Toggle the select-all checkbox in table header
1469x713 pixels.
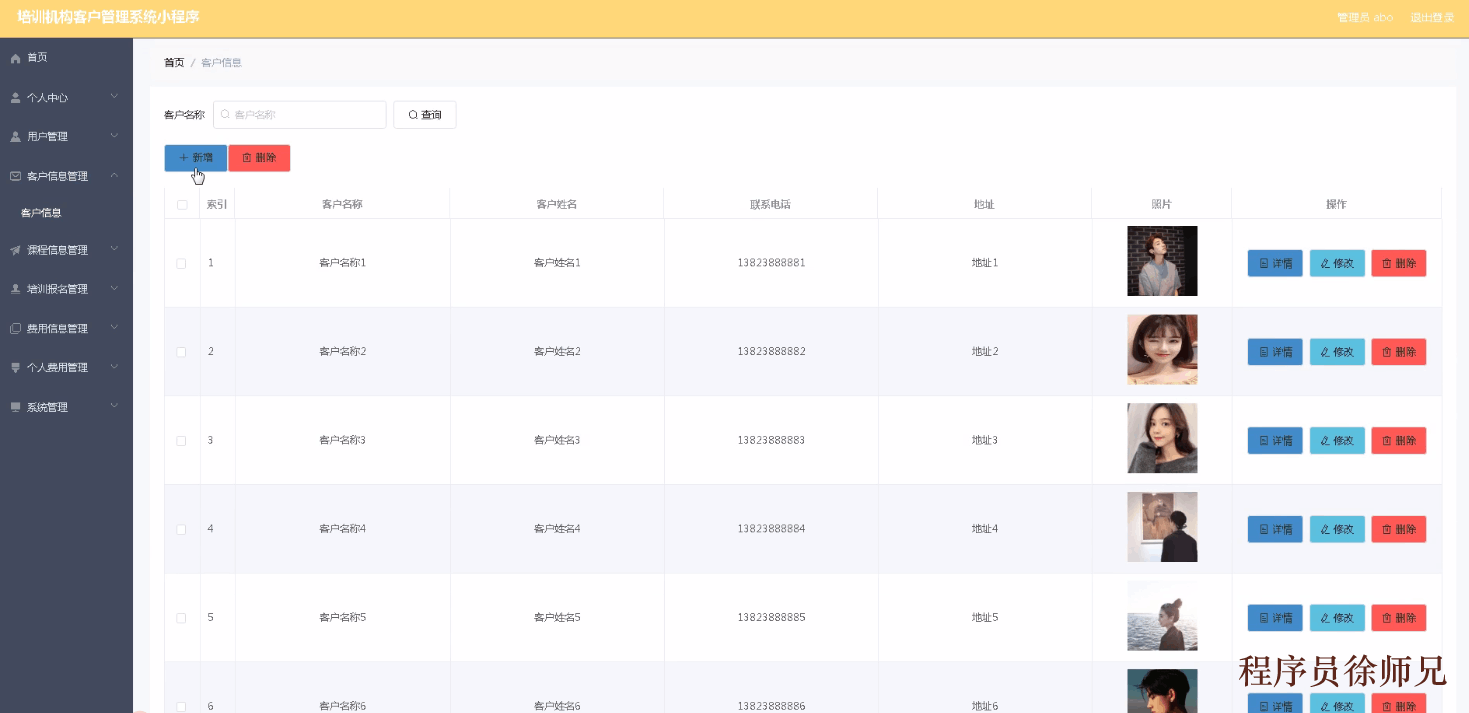182,205
